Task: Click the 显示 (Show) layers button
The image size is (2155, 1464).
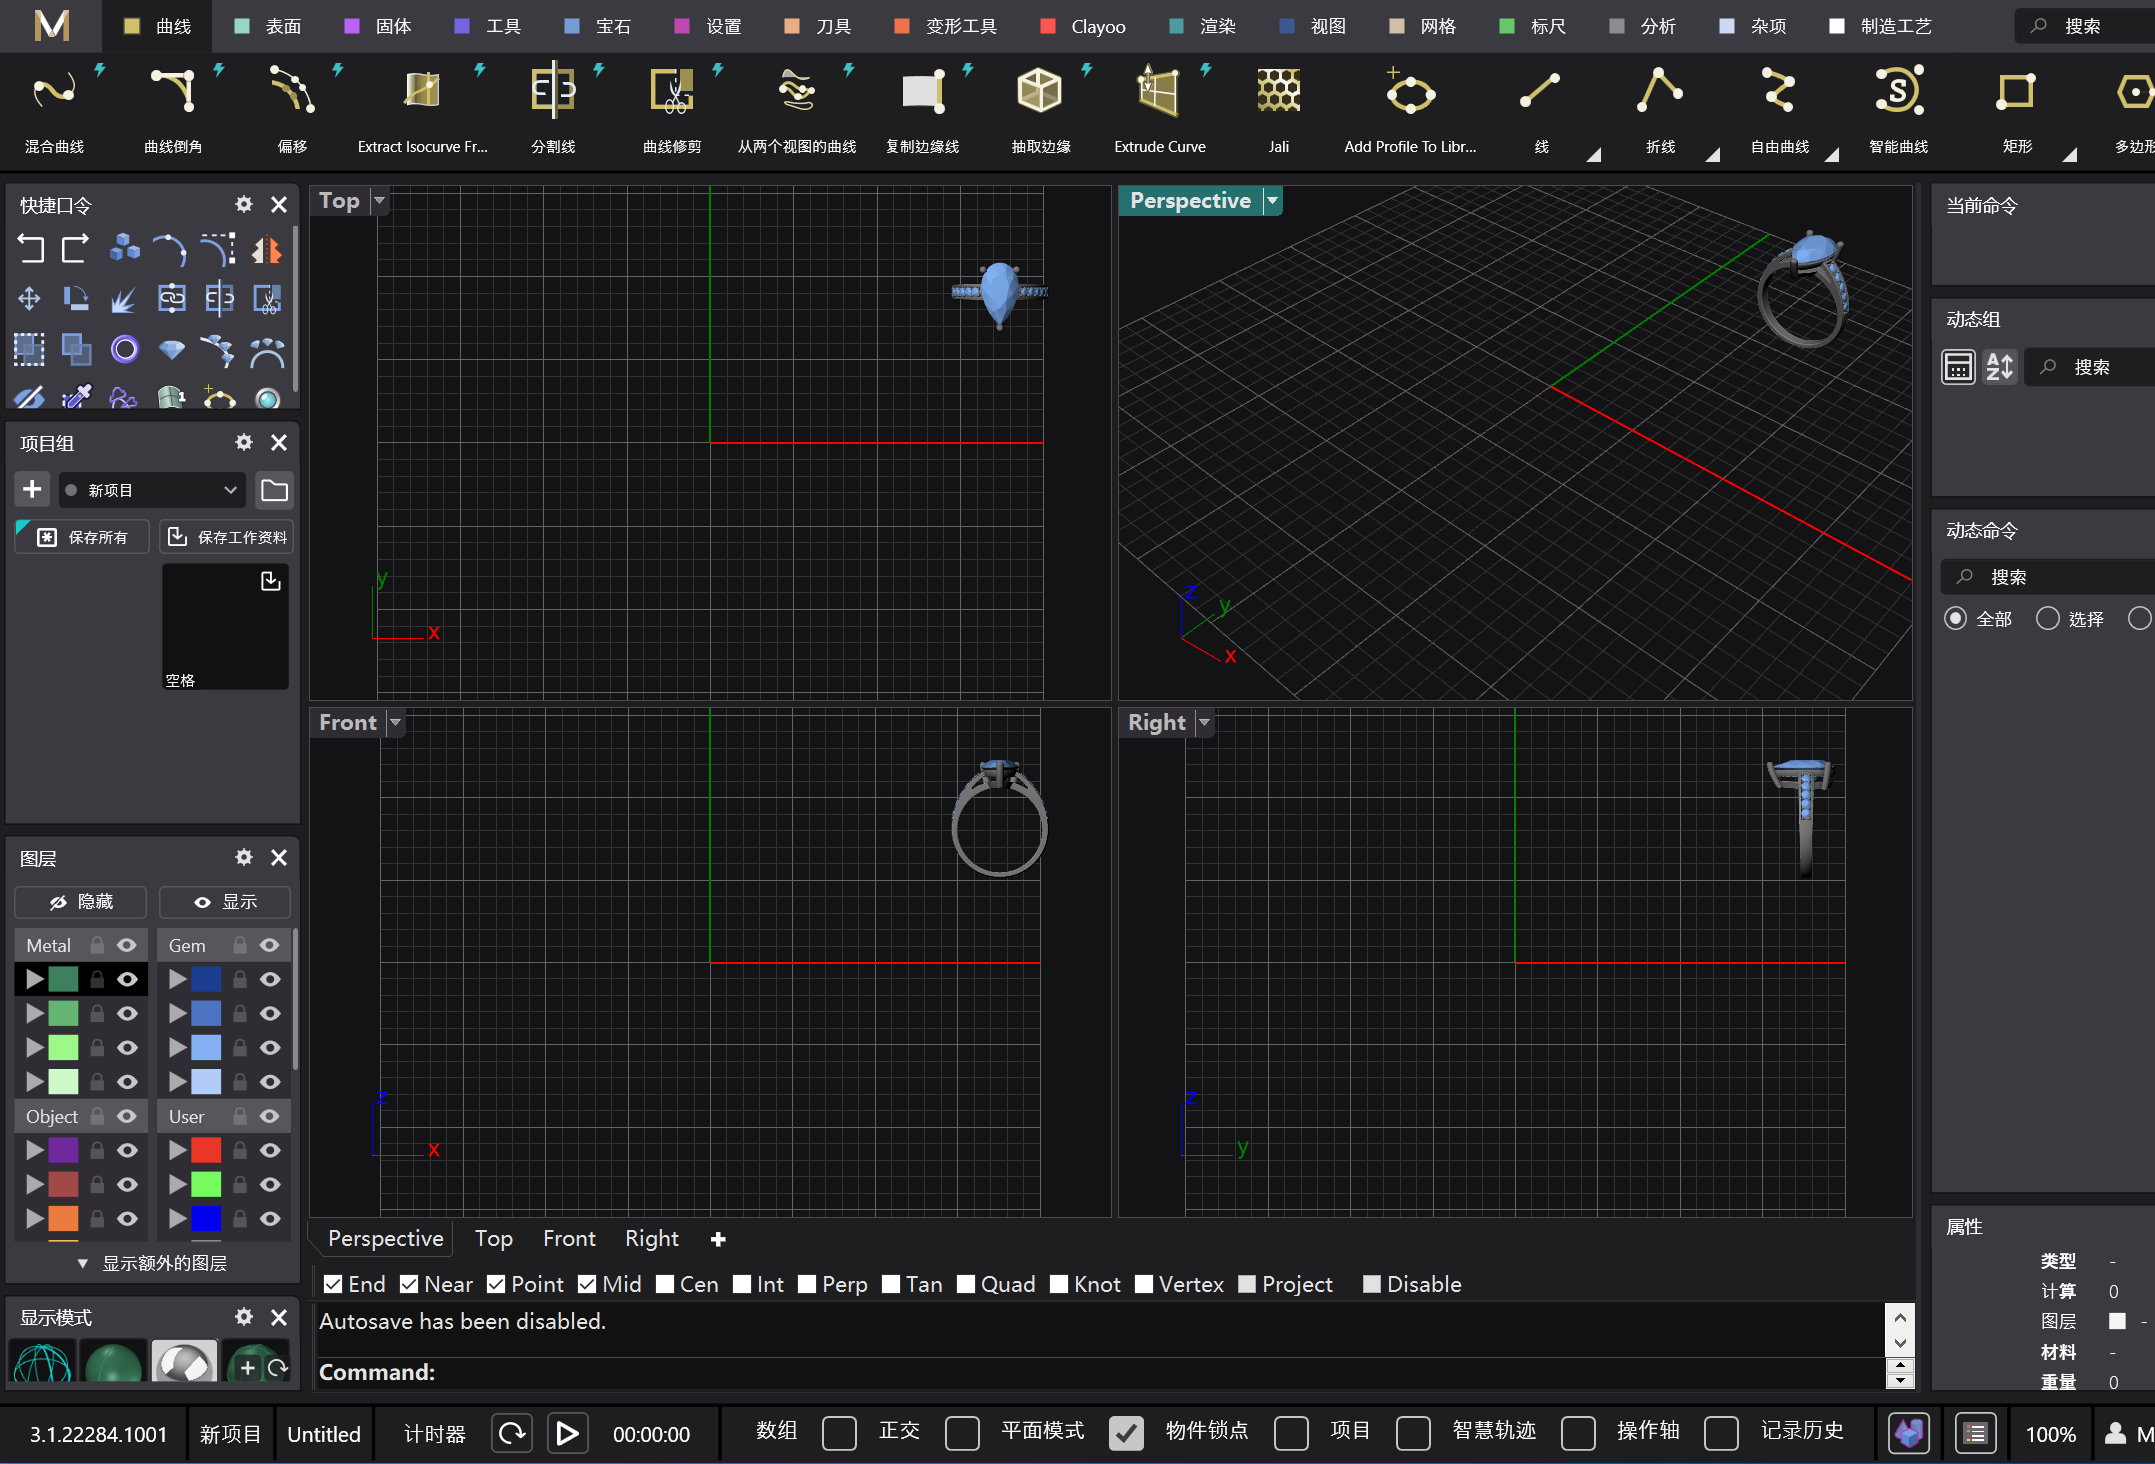Action: [225, 902]
